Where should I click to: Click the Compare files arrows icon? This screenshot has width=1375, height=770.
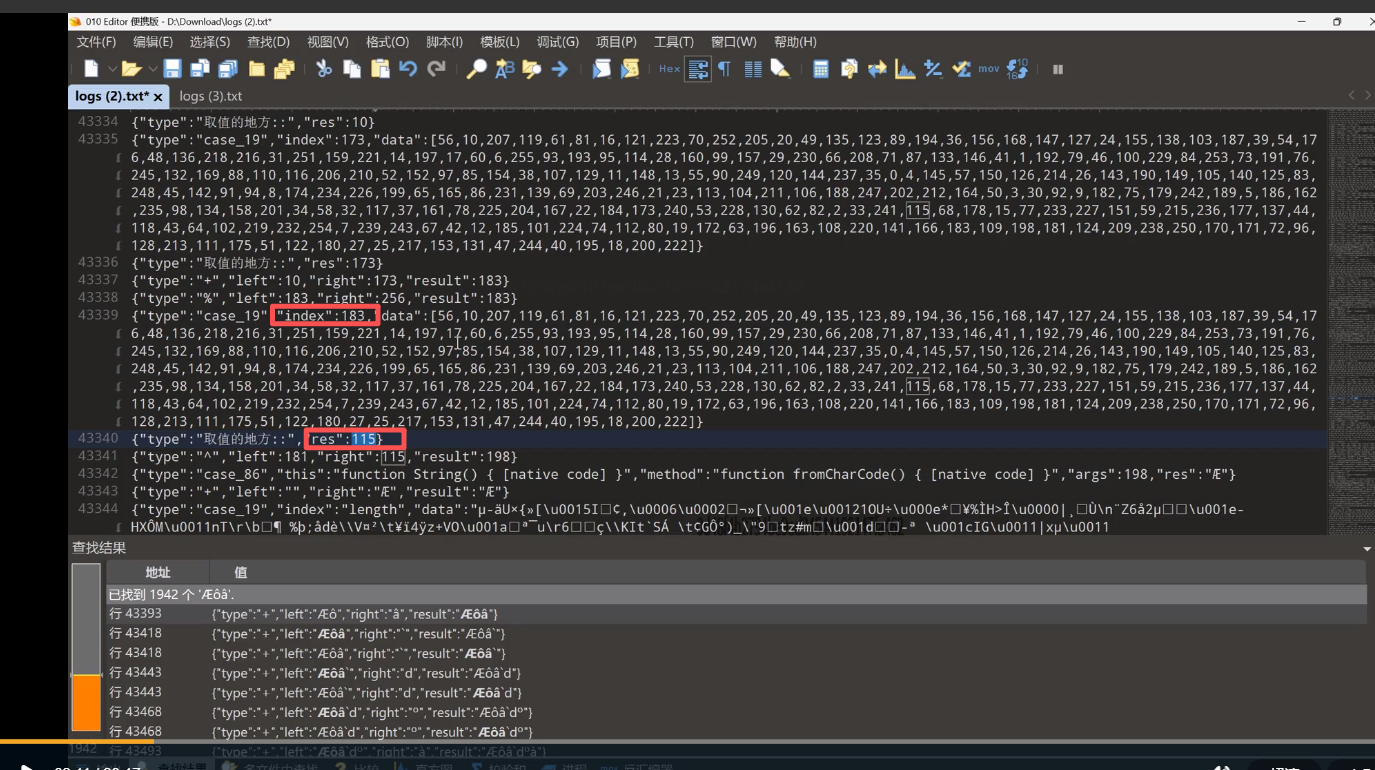coord(877,69)
